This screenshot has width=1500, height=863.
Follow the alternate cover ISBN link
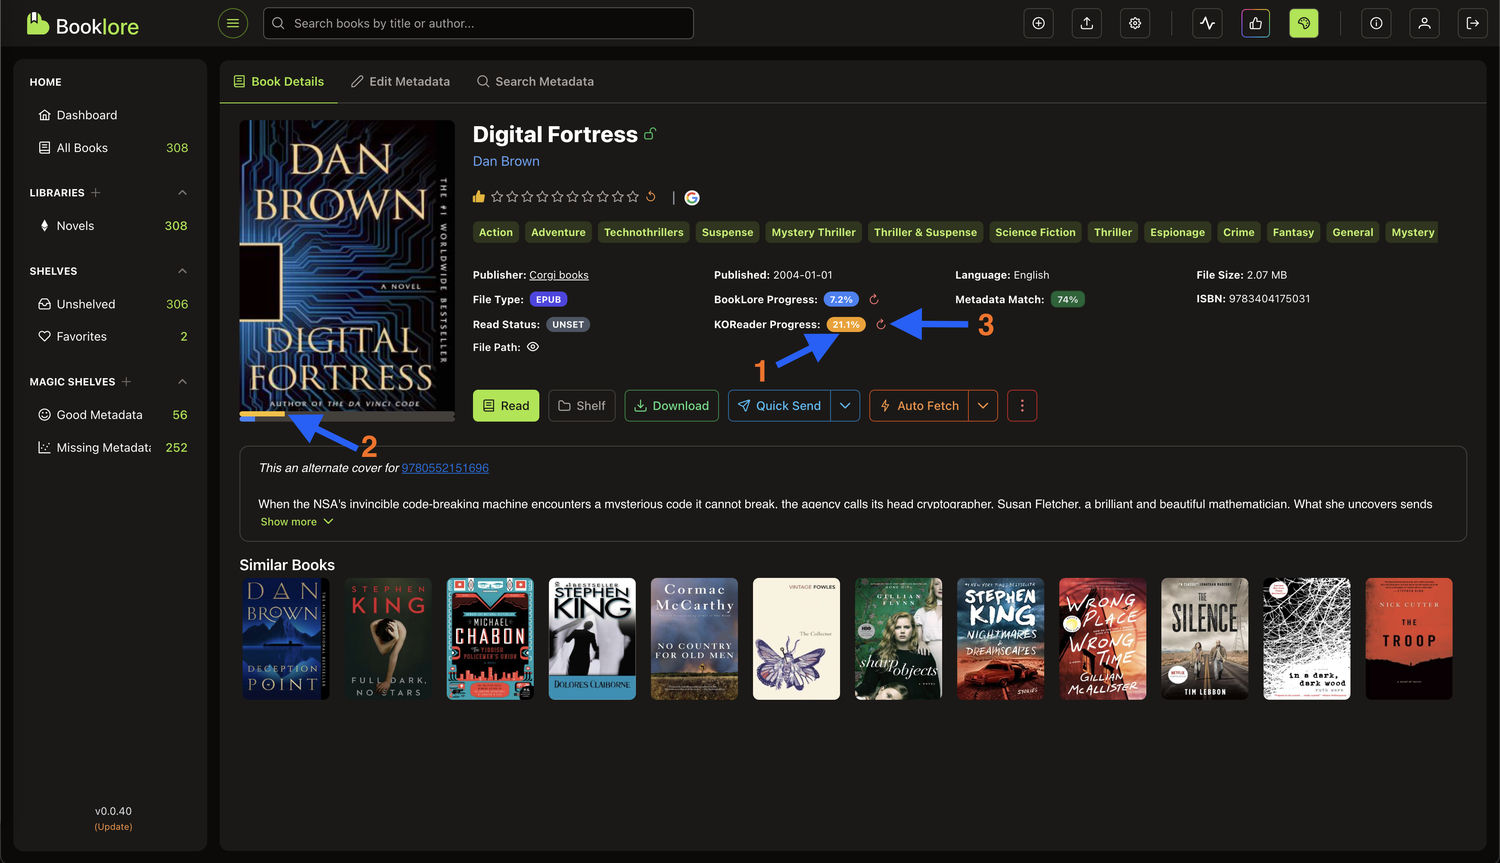tap(444, 467)
